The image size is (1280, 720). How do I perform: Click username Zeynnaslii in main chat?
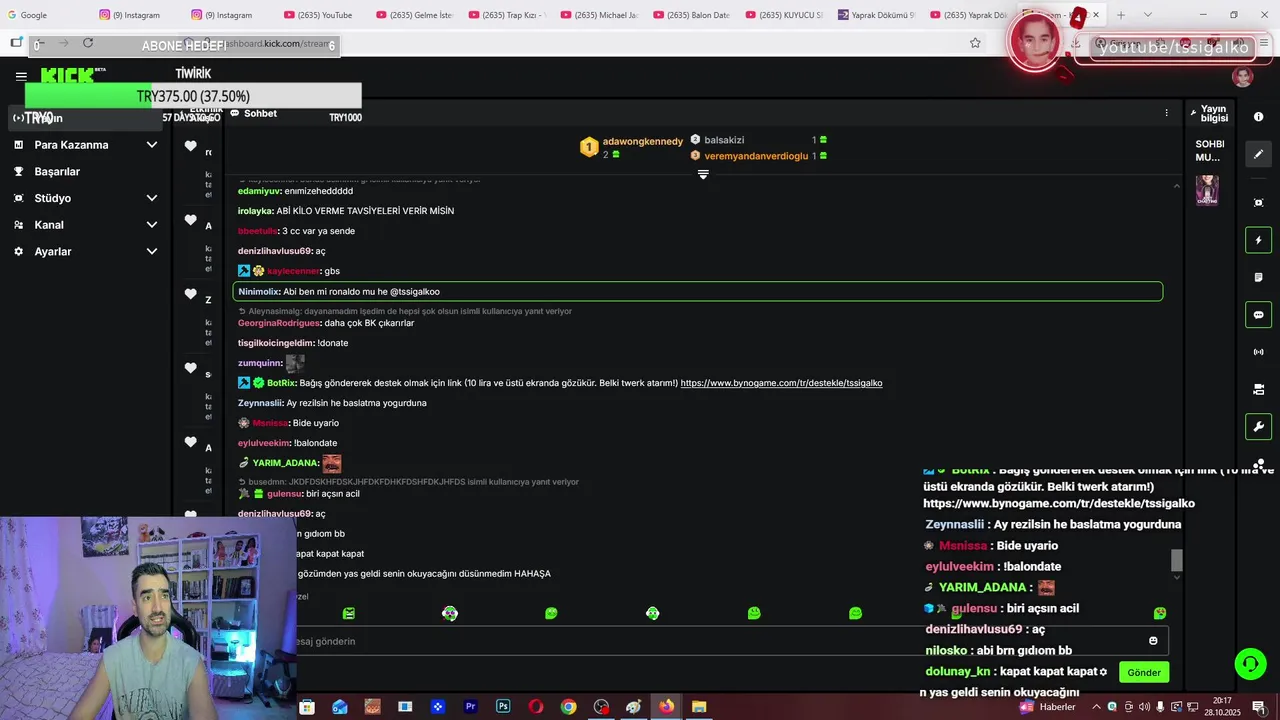[x=260, y=403]
